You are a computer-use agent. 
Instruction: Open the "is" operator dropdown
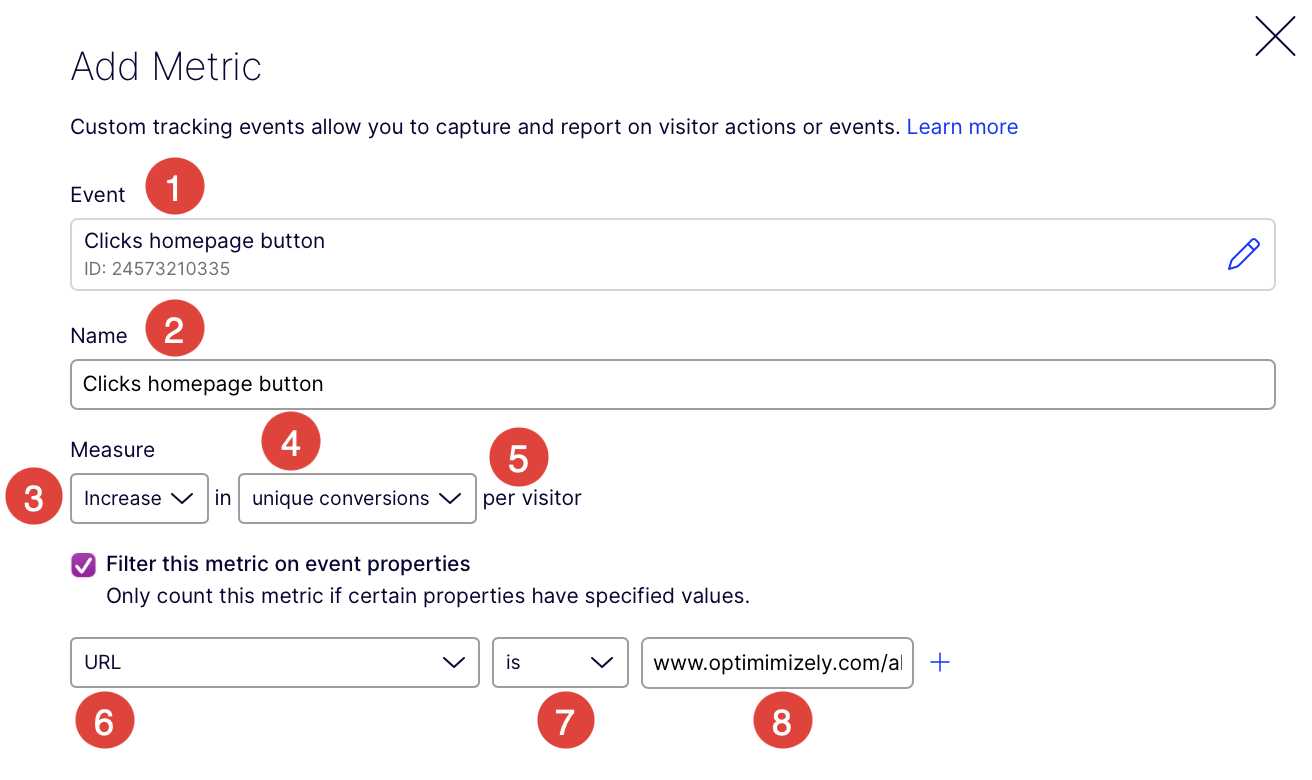(560, 662)
